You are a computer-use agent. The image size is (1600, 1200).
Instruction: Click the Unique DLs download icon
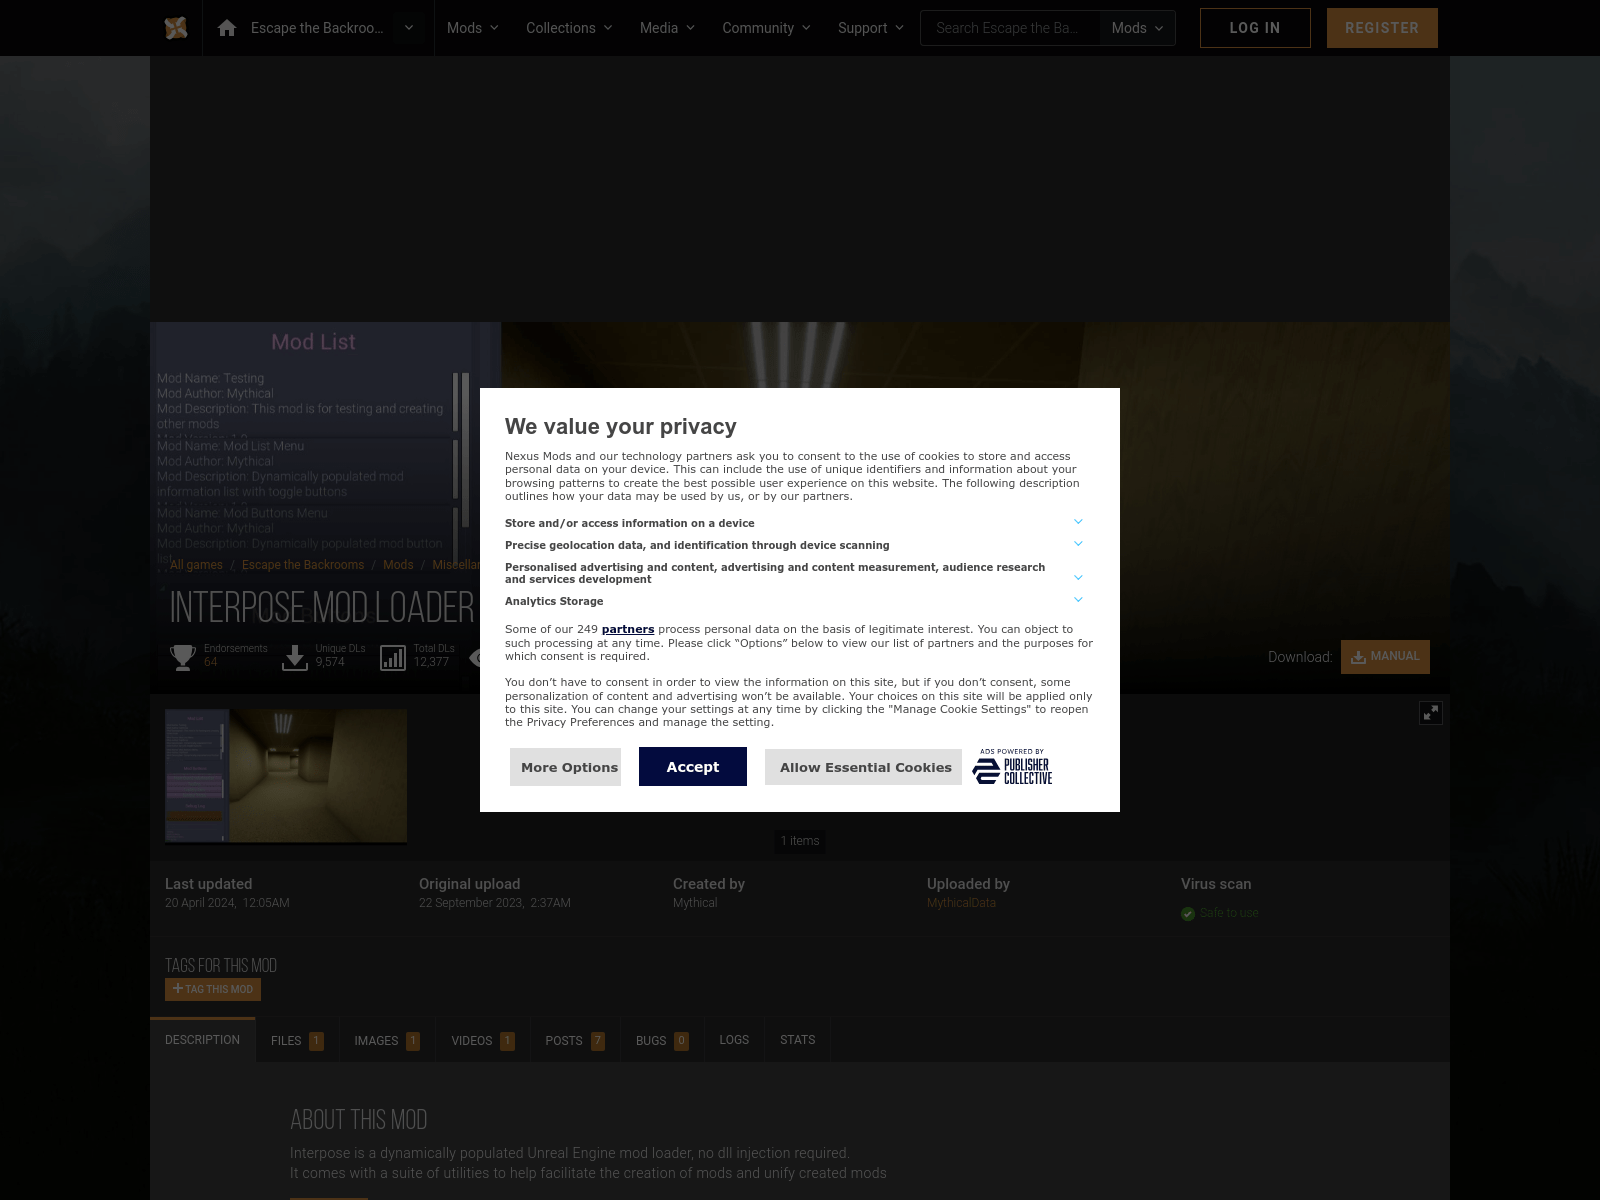[295, 657]
